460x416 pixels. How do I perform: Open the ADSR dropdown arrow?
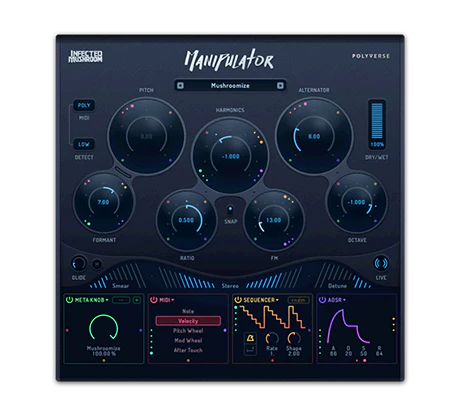pyautogui.click(x=344, y=300)
